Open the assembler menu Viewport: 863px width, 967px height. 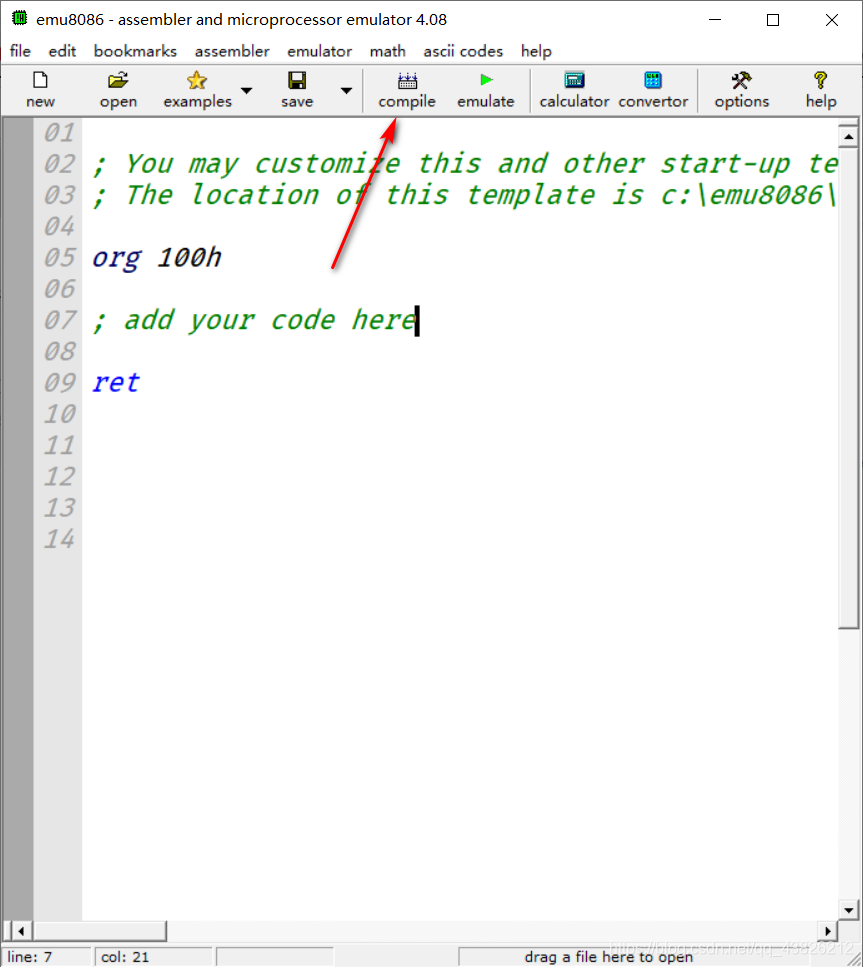coord(232,51)
